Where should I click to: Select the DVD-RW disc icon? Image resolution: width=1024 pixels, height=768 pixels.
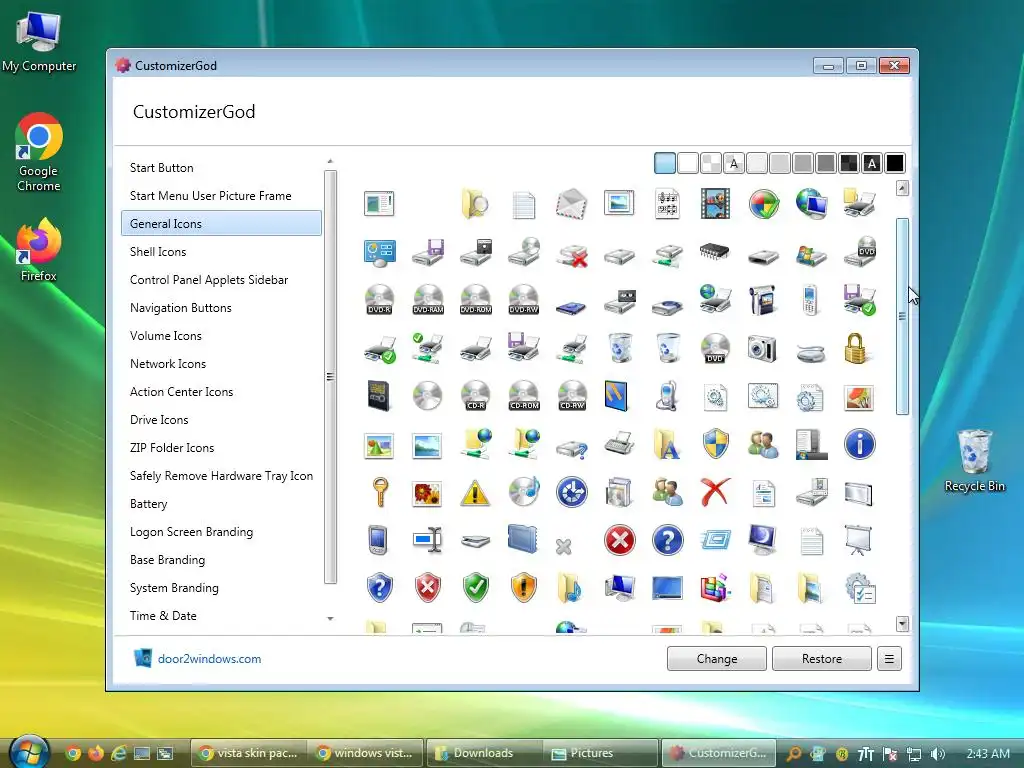click(524, 300)
